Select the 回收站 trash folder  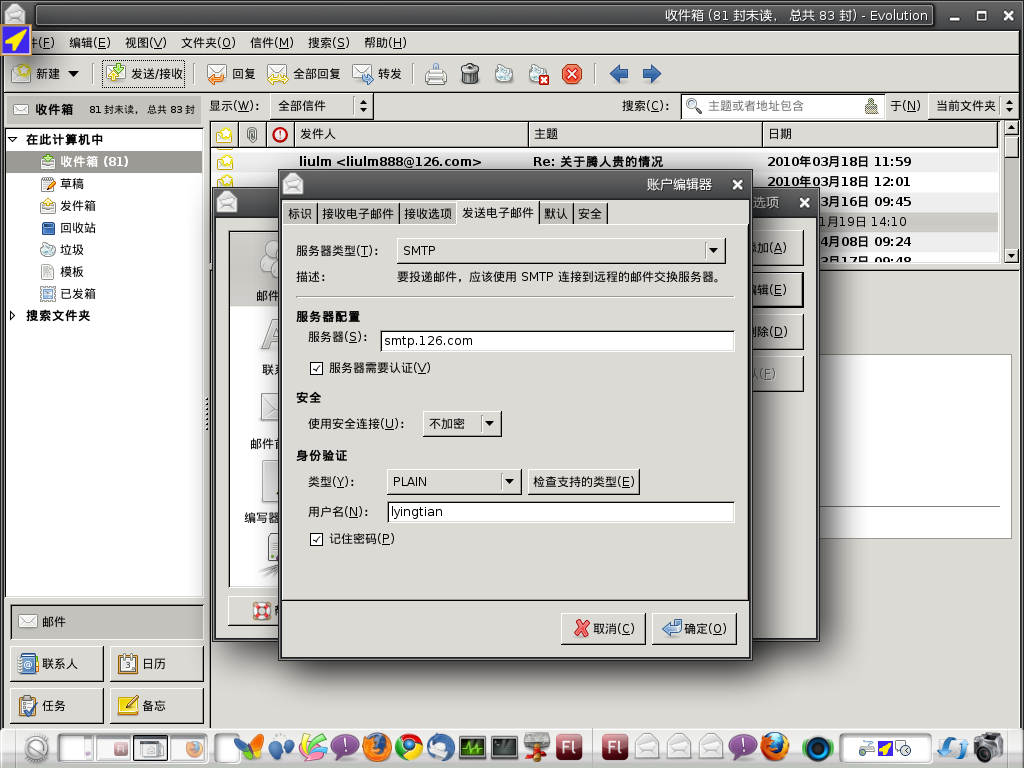click(x=68, y=228)
